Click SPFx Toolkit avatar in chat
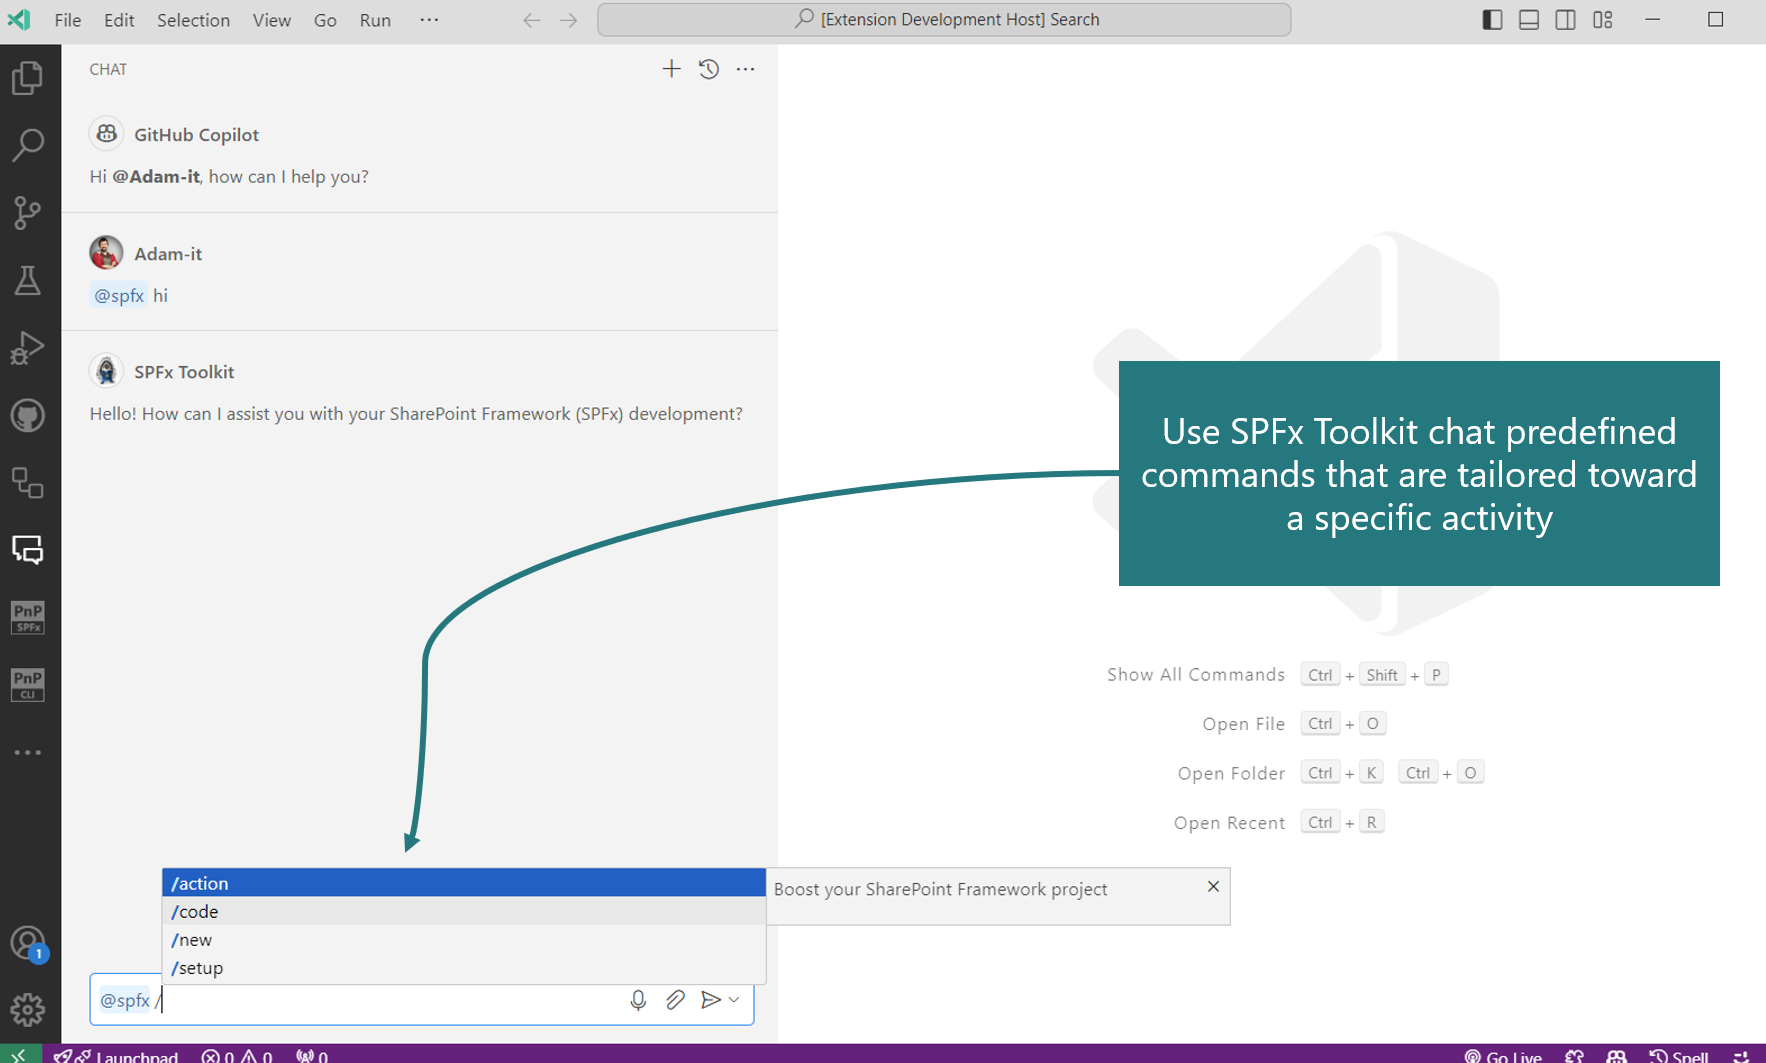 [x=106, y=371]
